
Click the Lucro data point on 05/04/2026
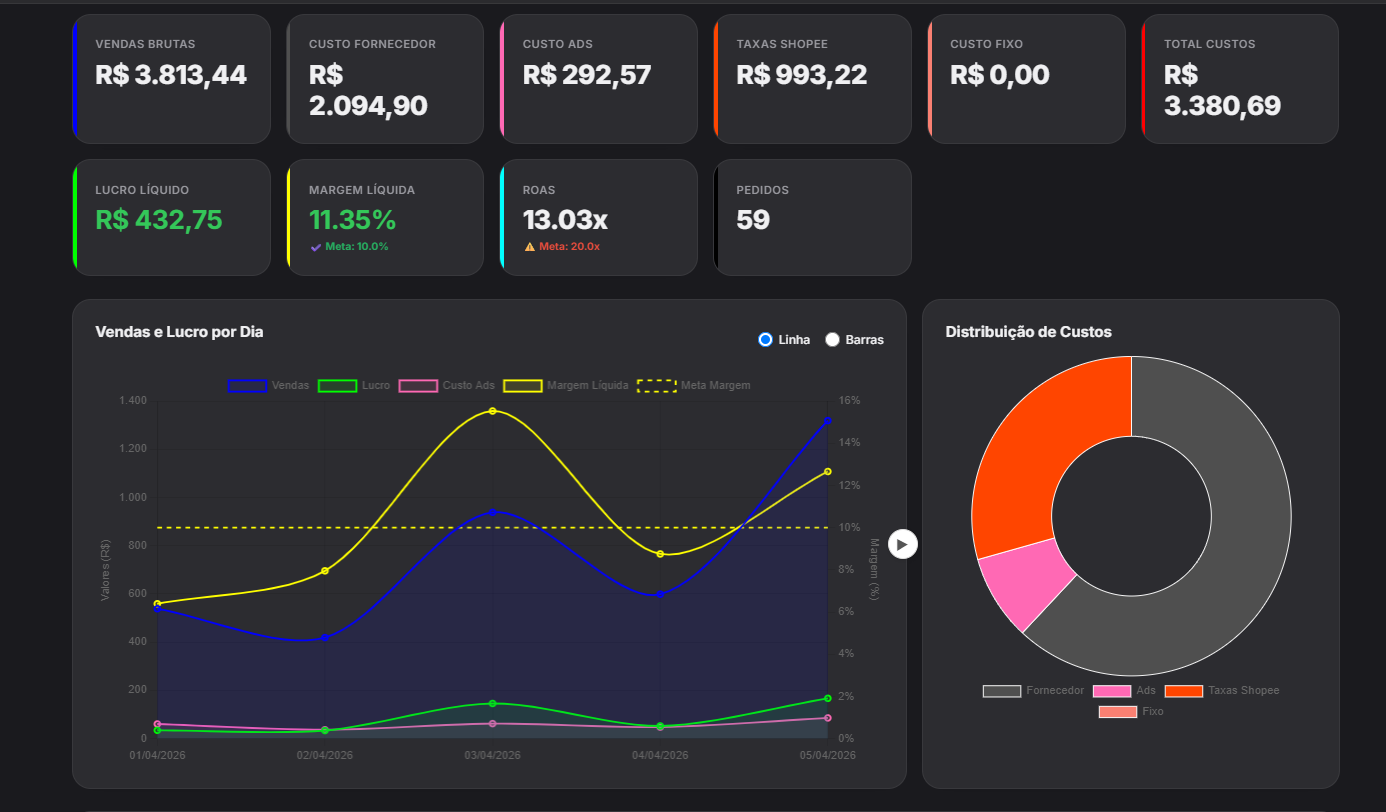(x=828, y=698)
